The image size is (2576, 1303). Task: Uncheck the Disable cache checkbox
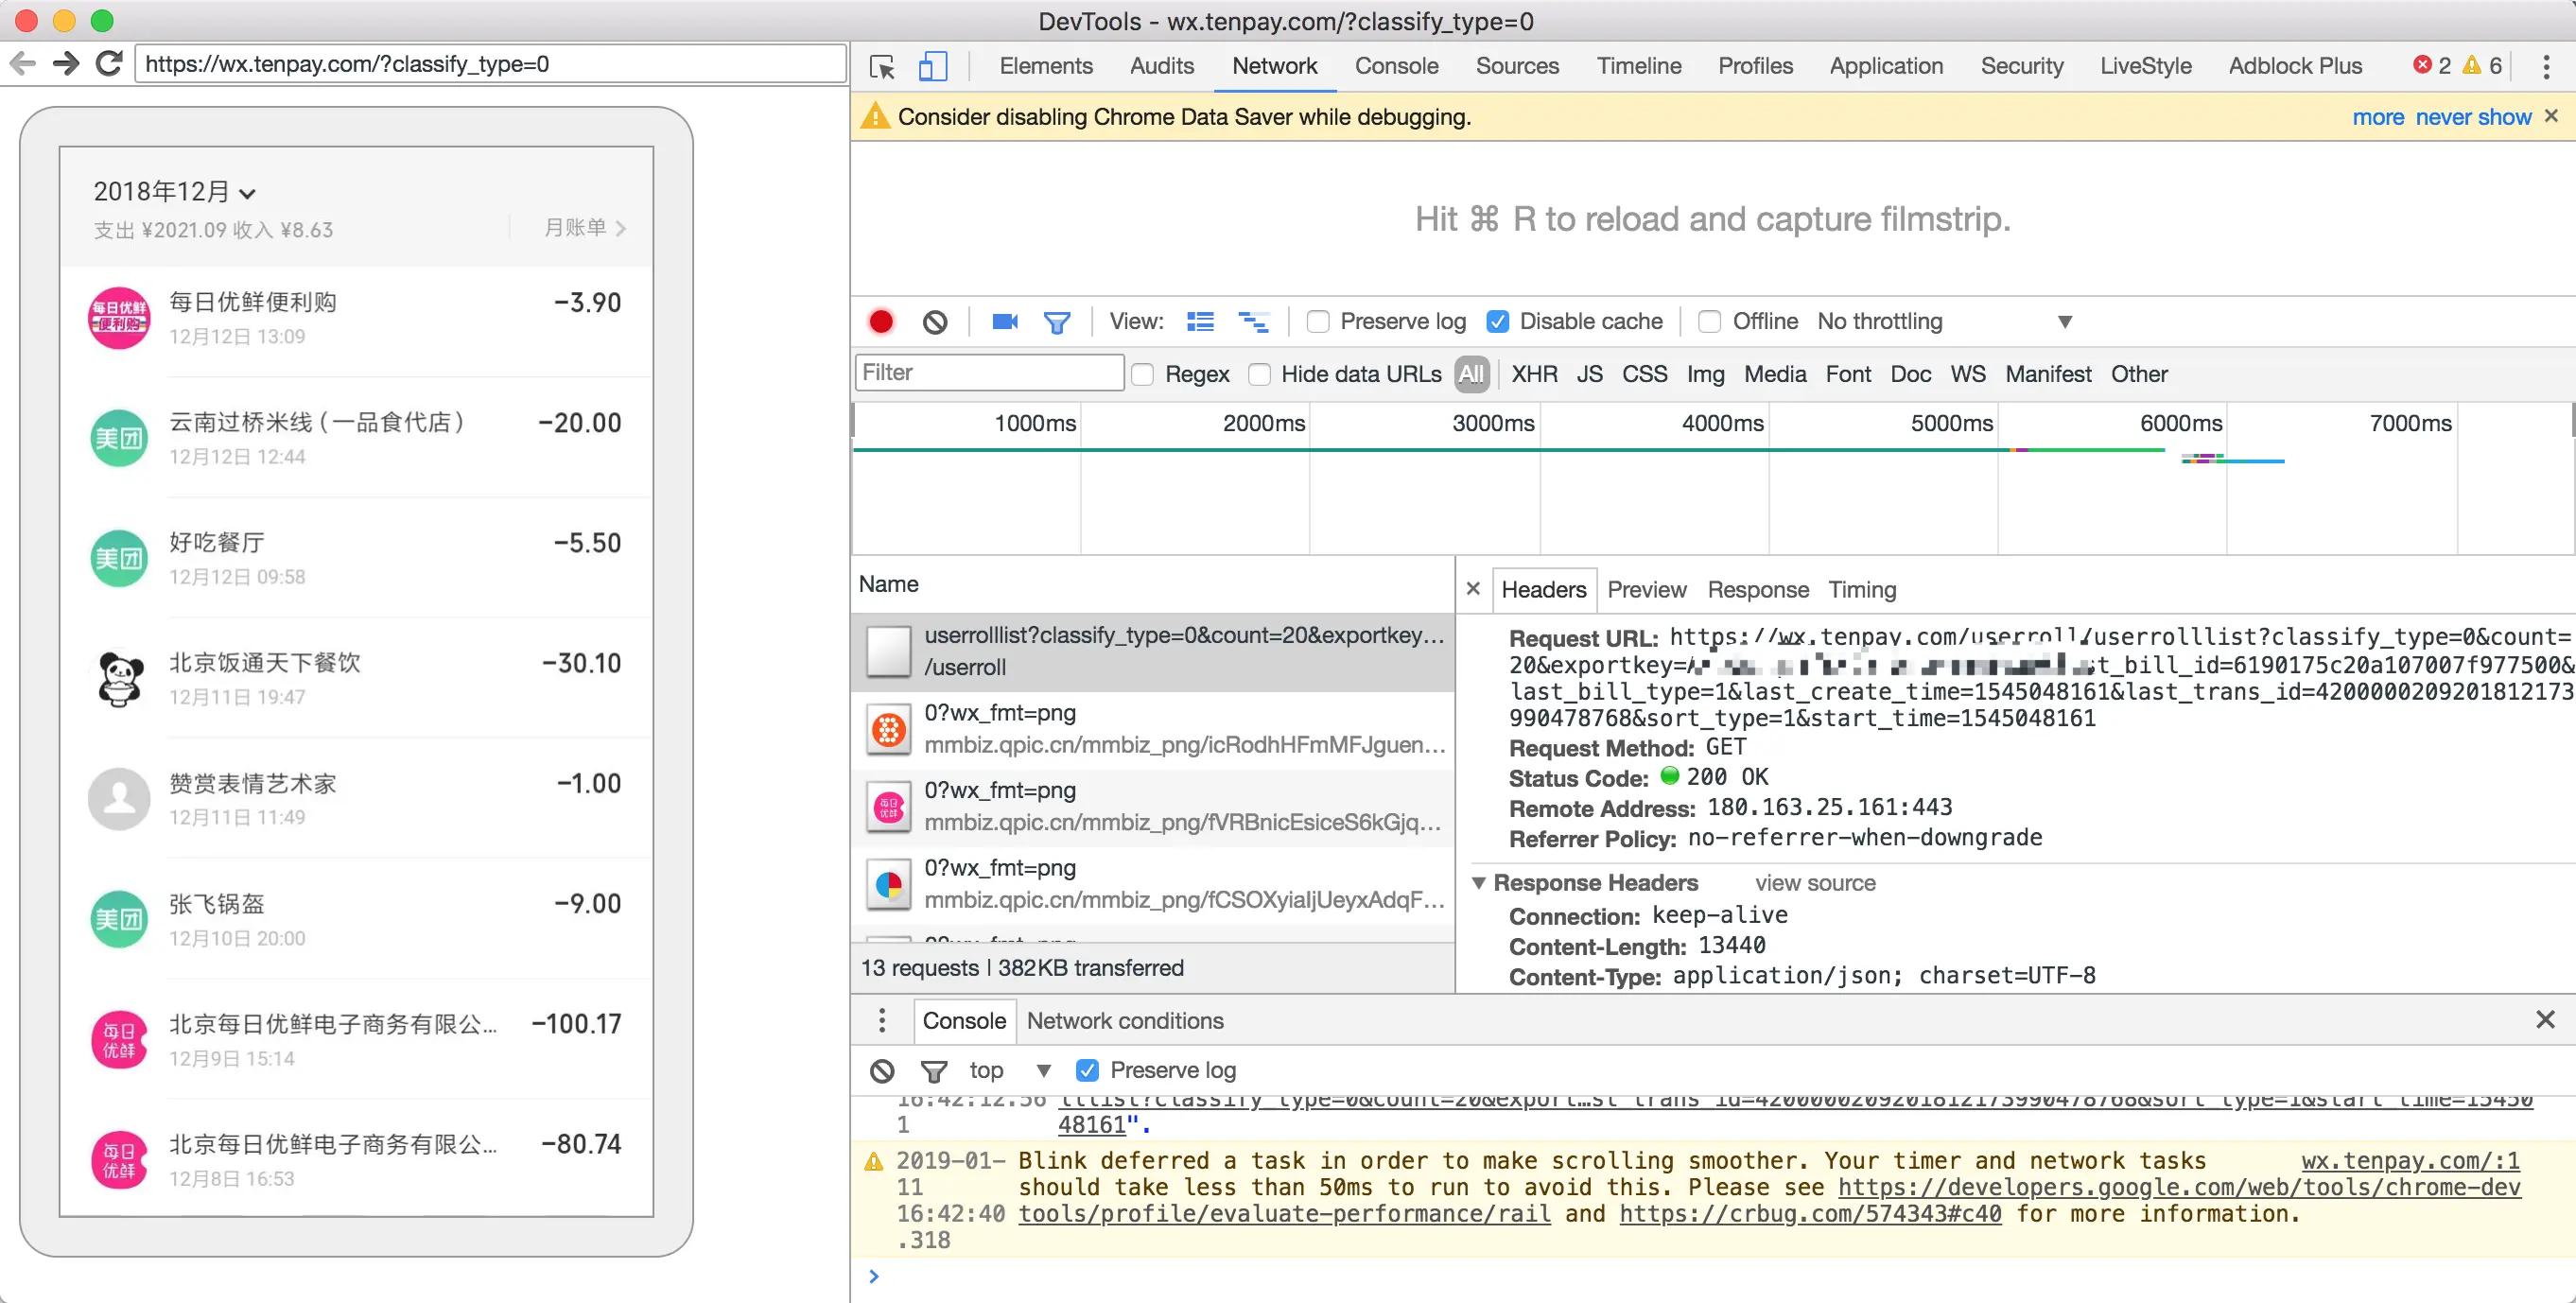[1497, 322]
